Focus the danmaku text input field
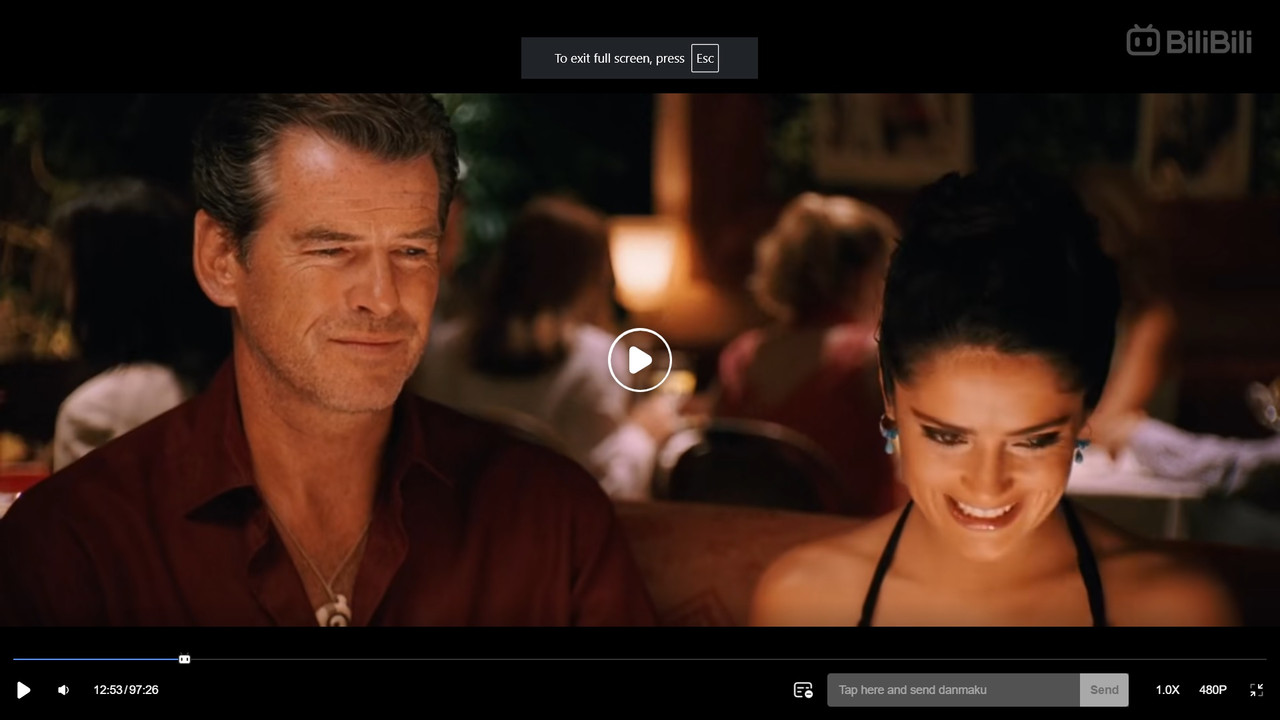This screenshot has height=720, width=1280. tap(953, 690)
